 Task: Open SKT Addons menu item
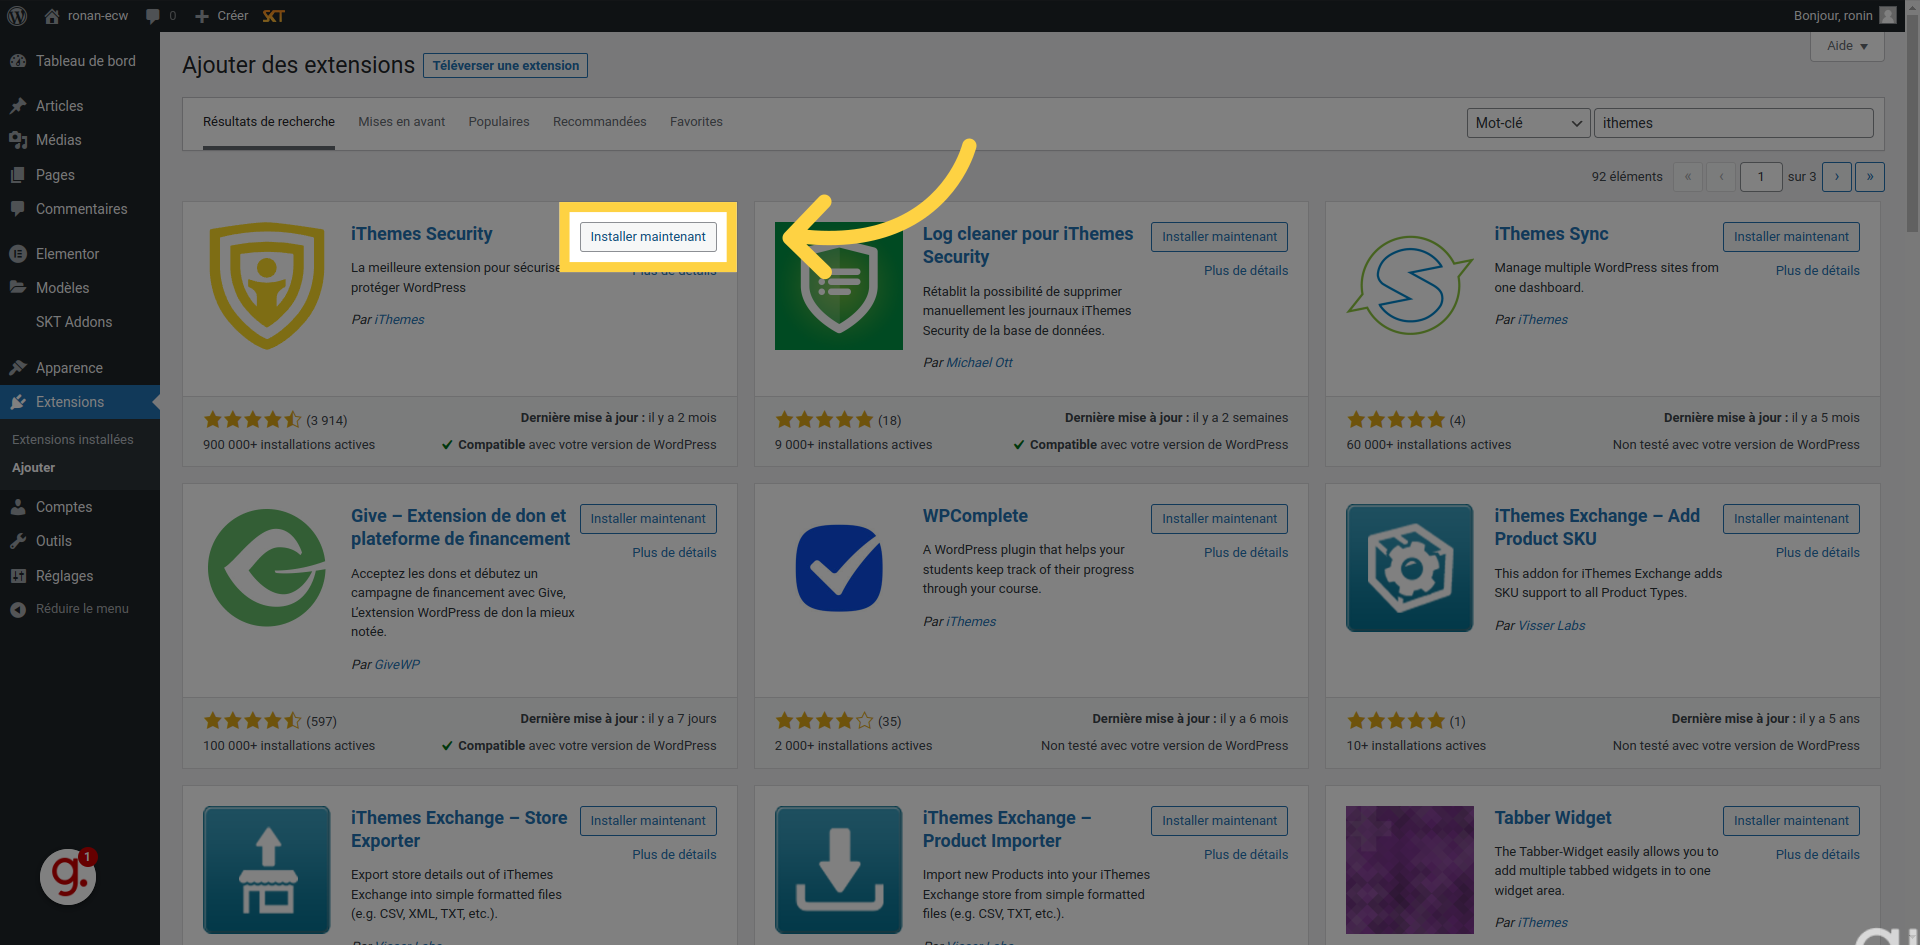74,322
